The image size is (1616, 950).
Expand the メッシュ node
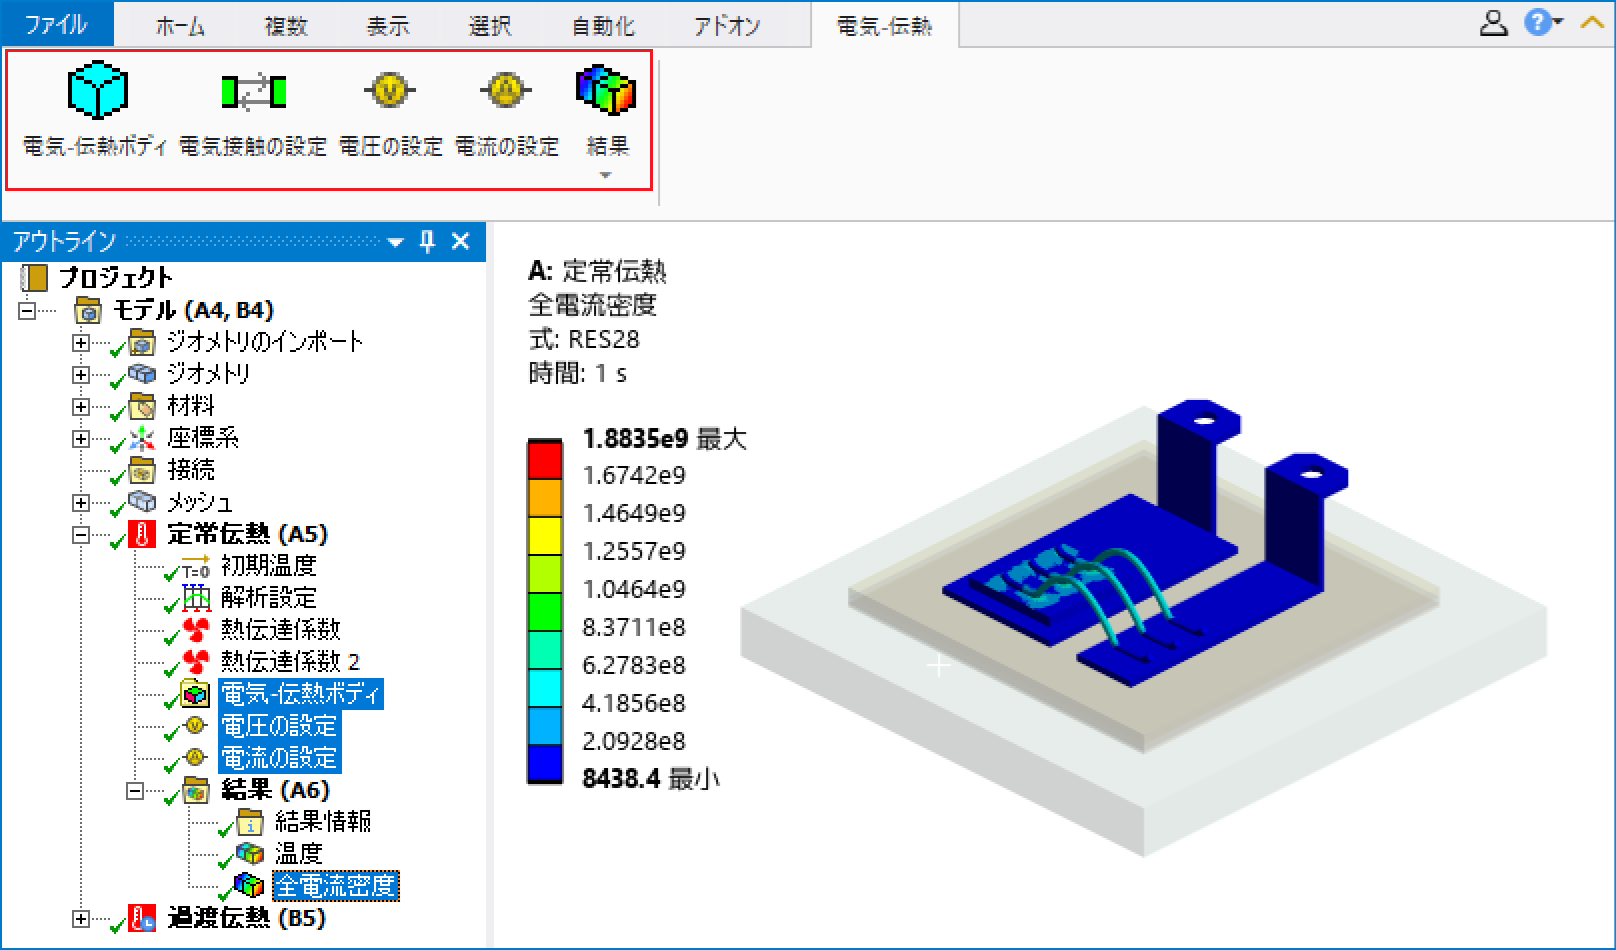(81, 502)
